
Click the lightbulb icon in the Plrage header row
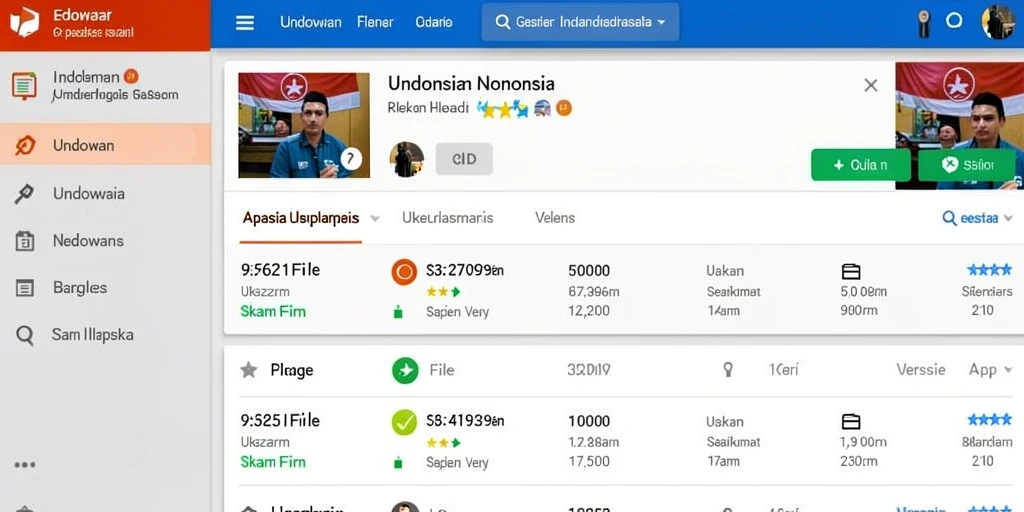pos(728,370)
